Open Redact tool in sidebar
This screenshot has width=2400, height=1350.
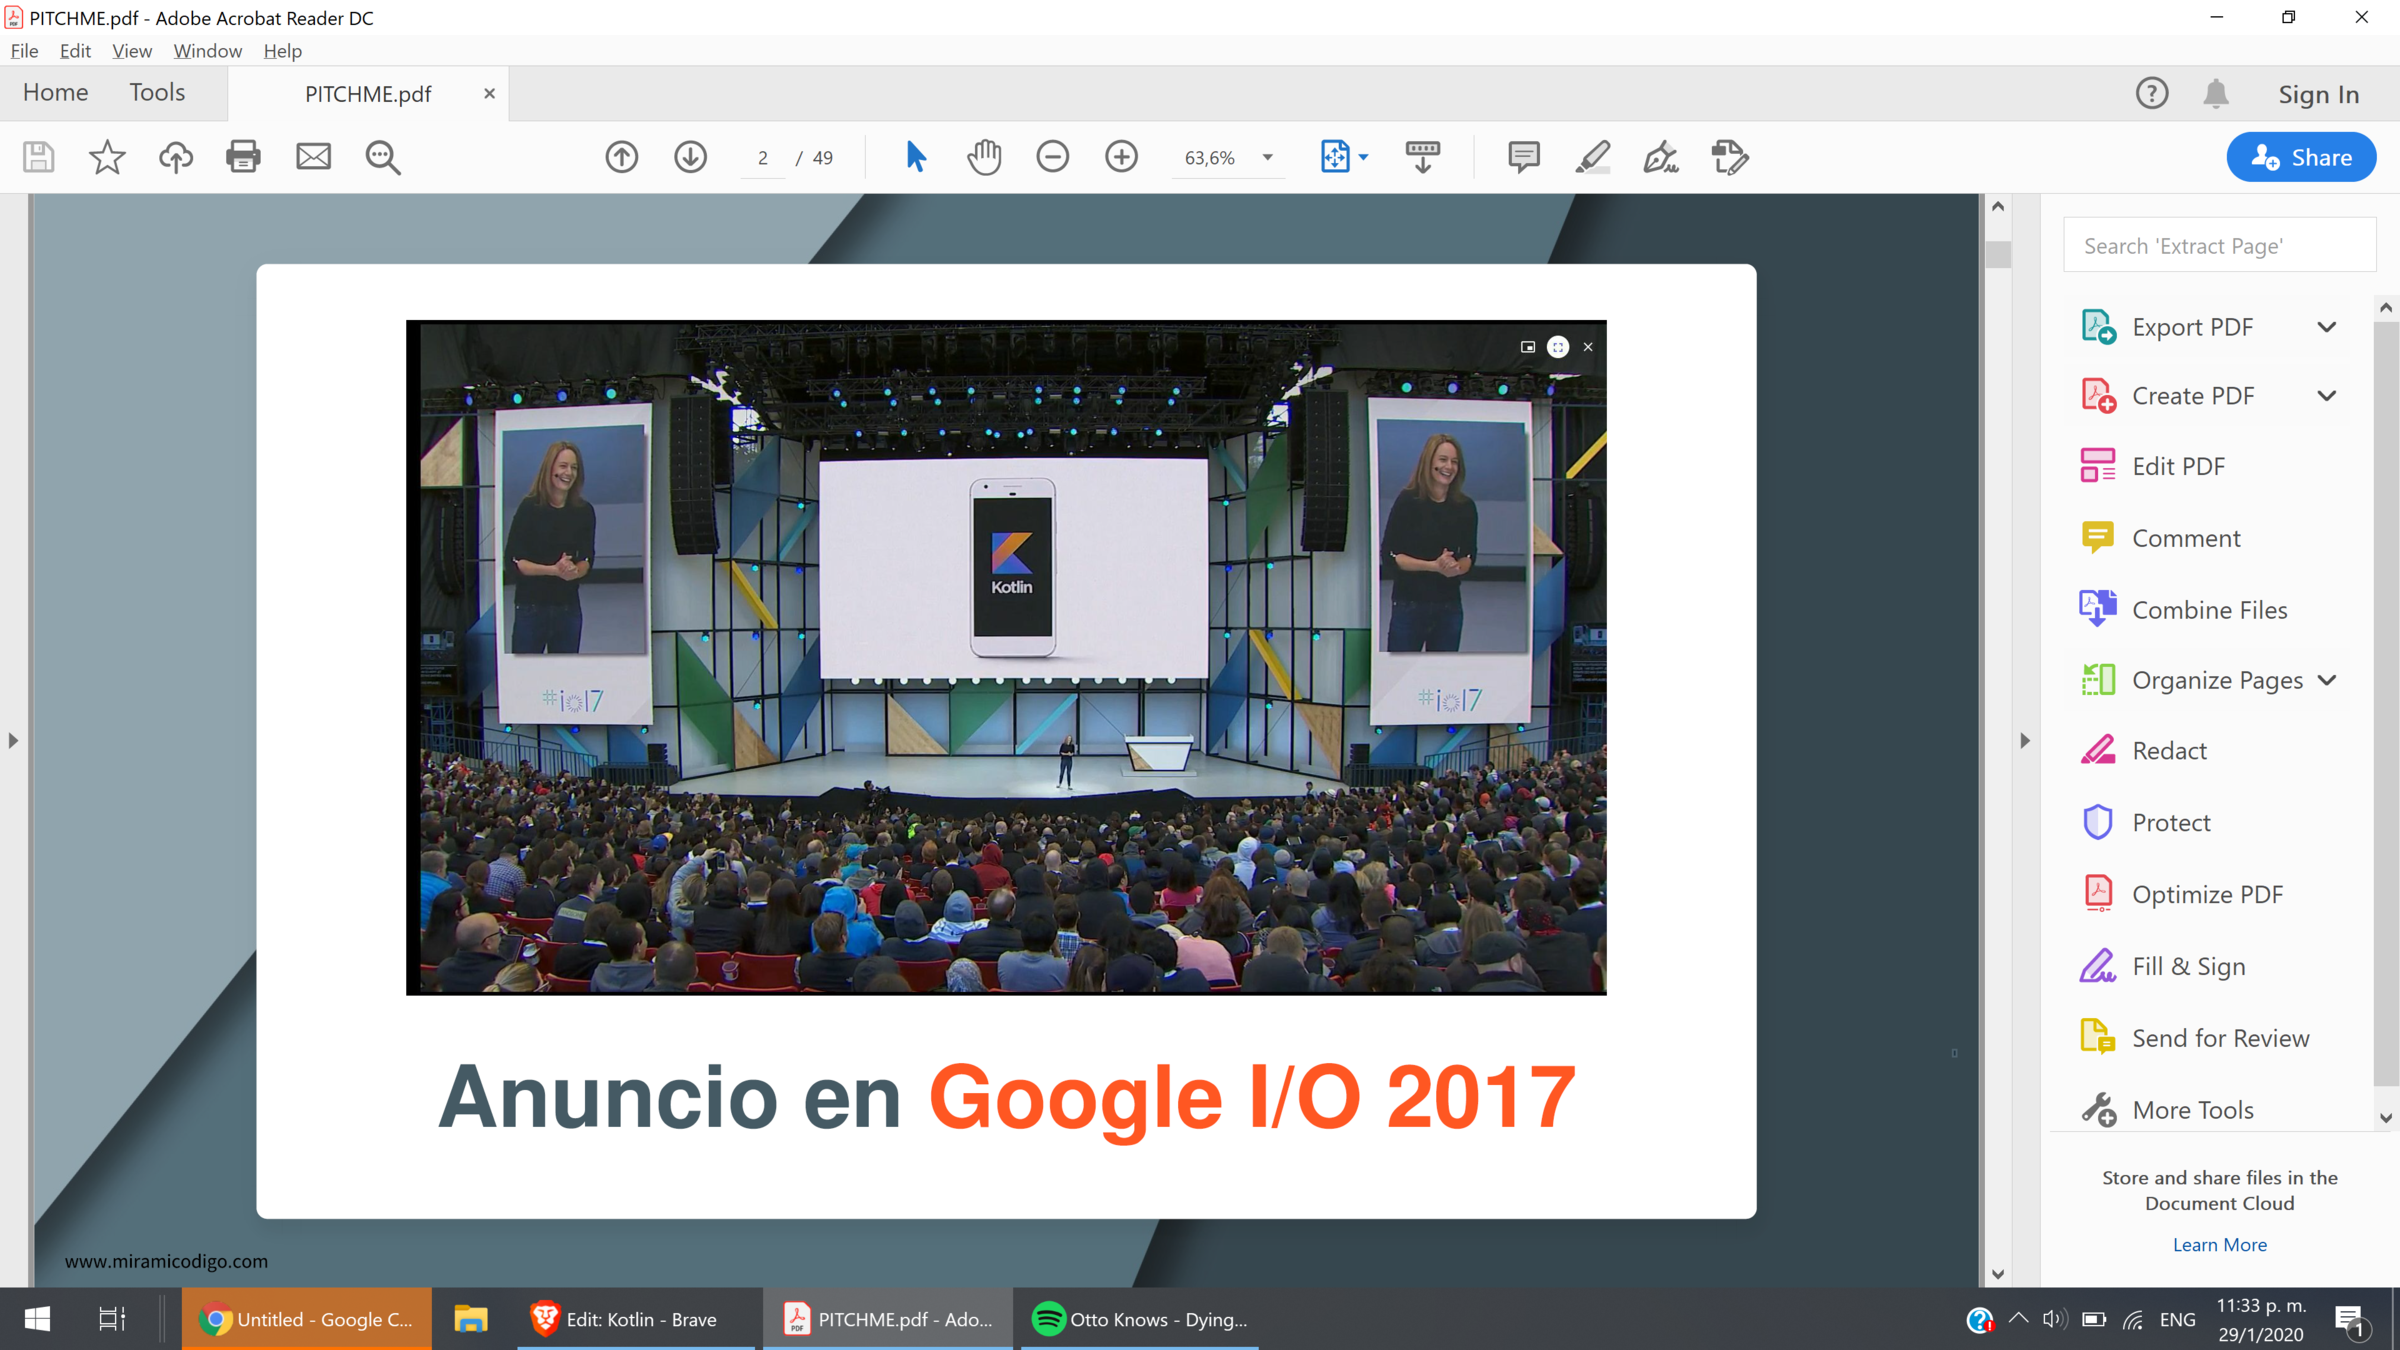click(x=2169, y=751)
